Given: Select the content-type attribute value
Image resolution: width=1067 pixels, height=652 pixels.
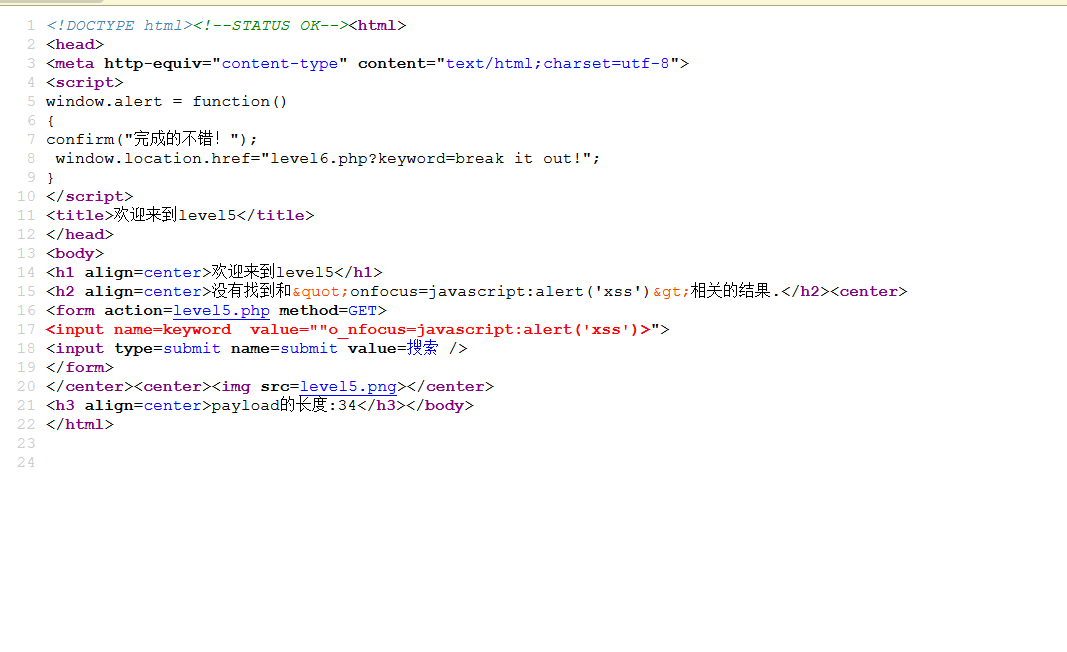Looking at the screenshot, I should (280, 63).
